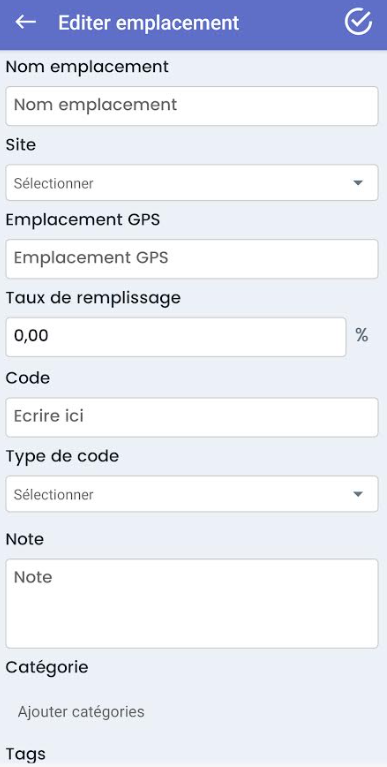387x767 pixels.
Task: Click the Type de code dropdown arrow
Action: (x=358, y=494)
